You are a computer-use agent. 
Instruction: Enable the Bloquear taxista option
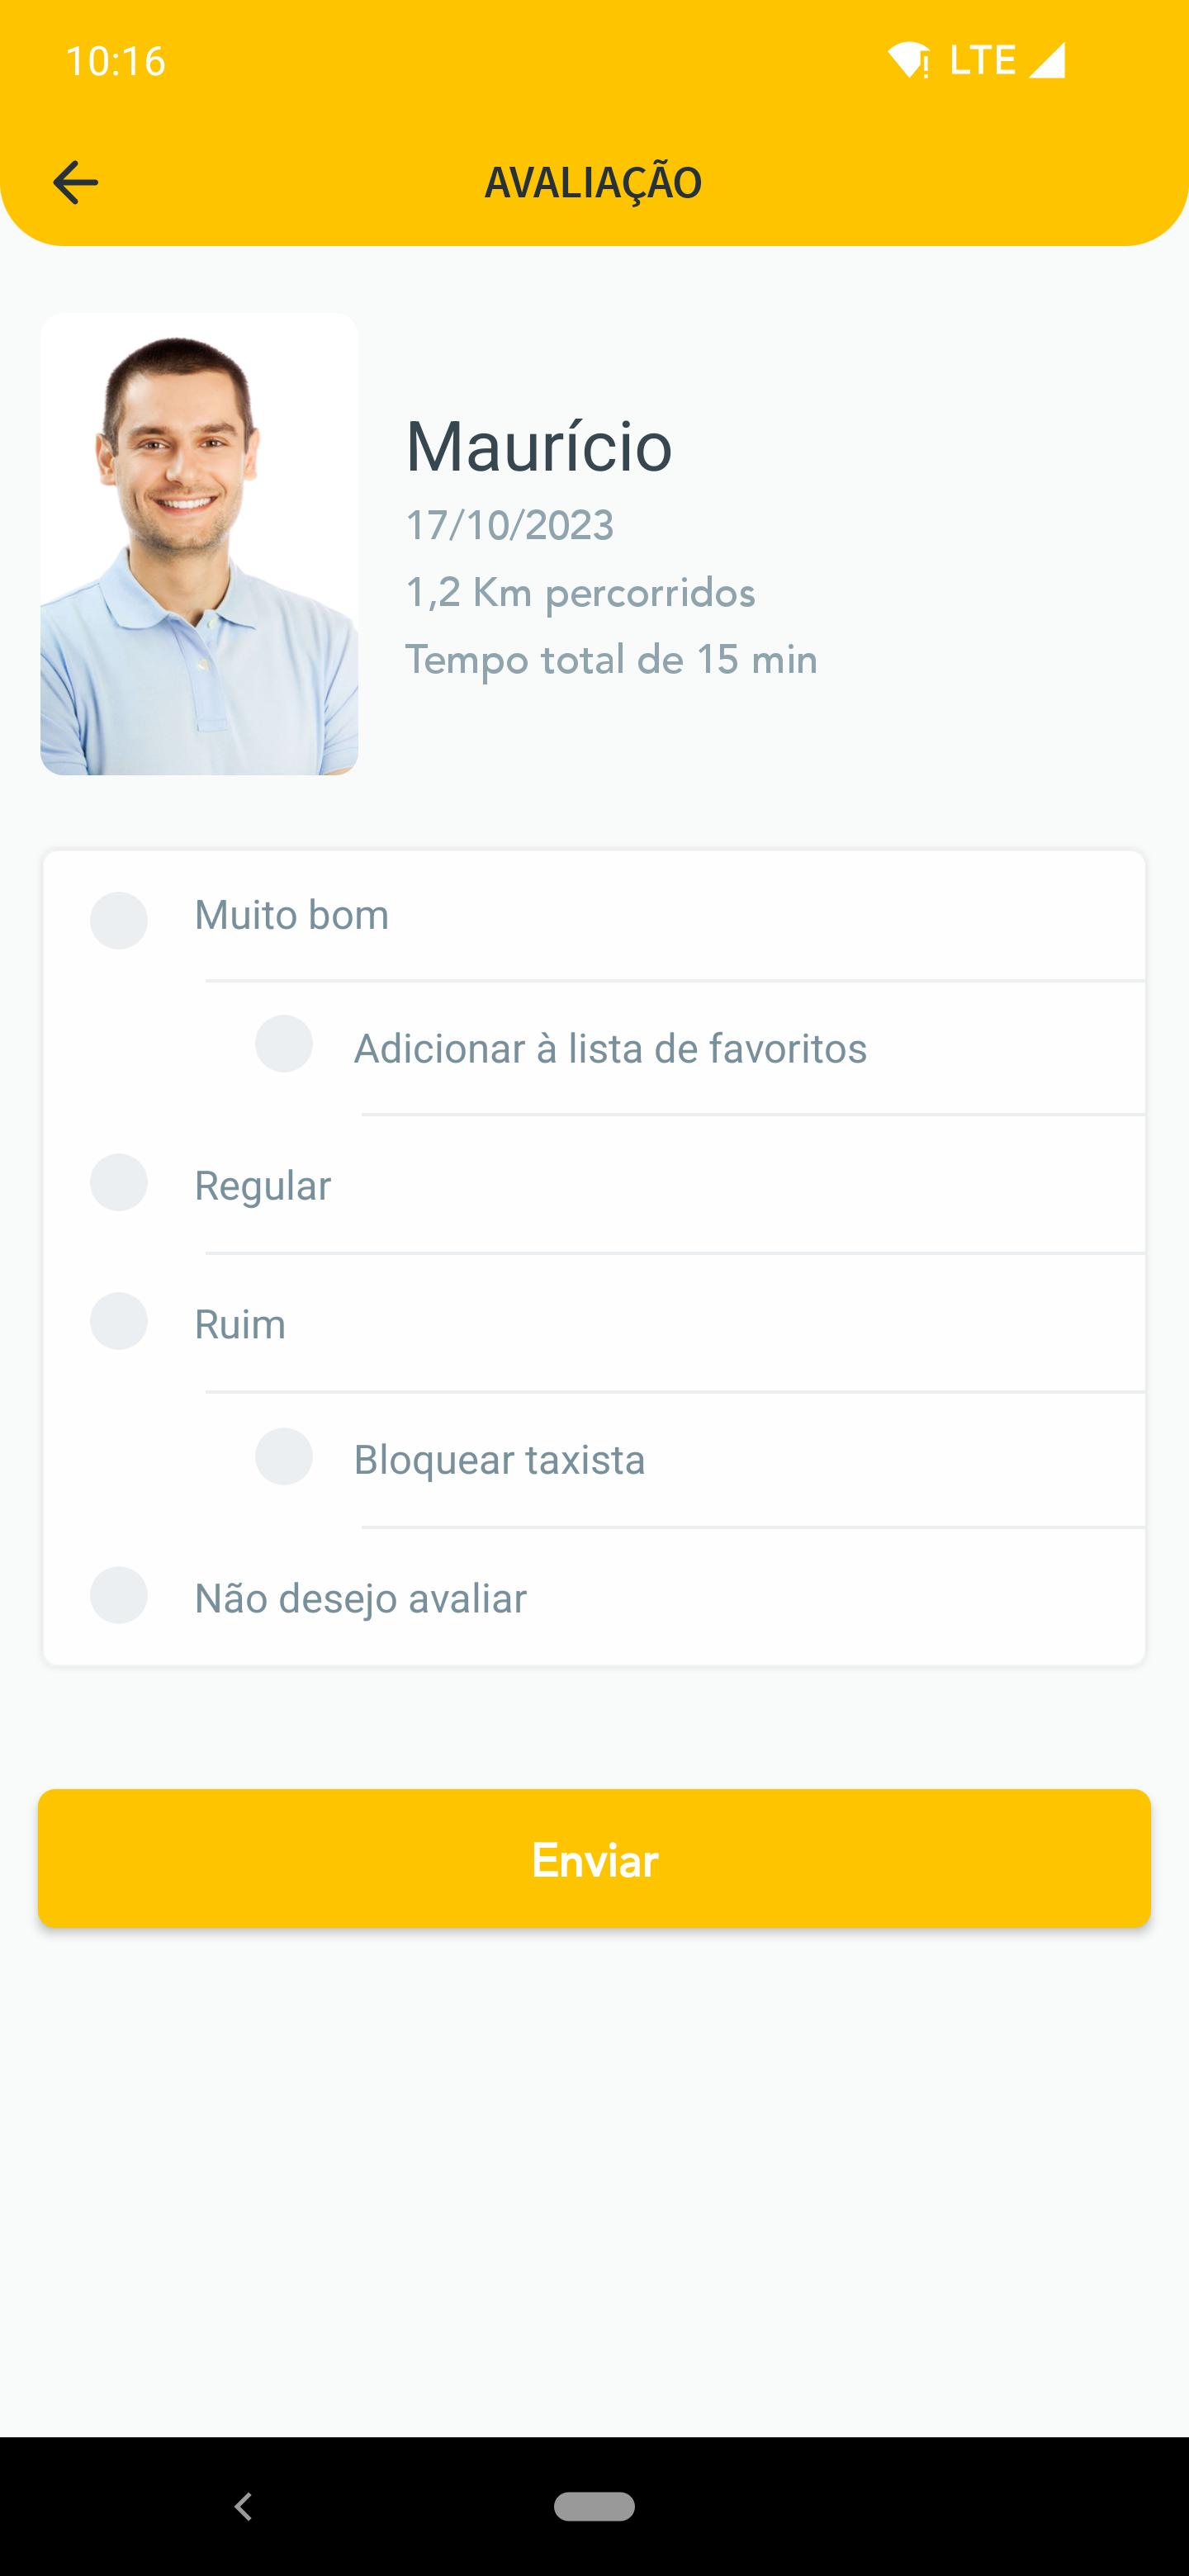point(284,1456)
